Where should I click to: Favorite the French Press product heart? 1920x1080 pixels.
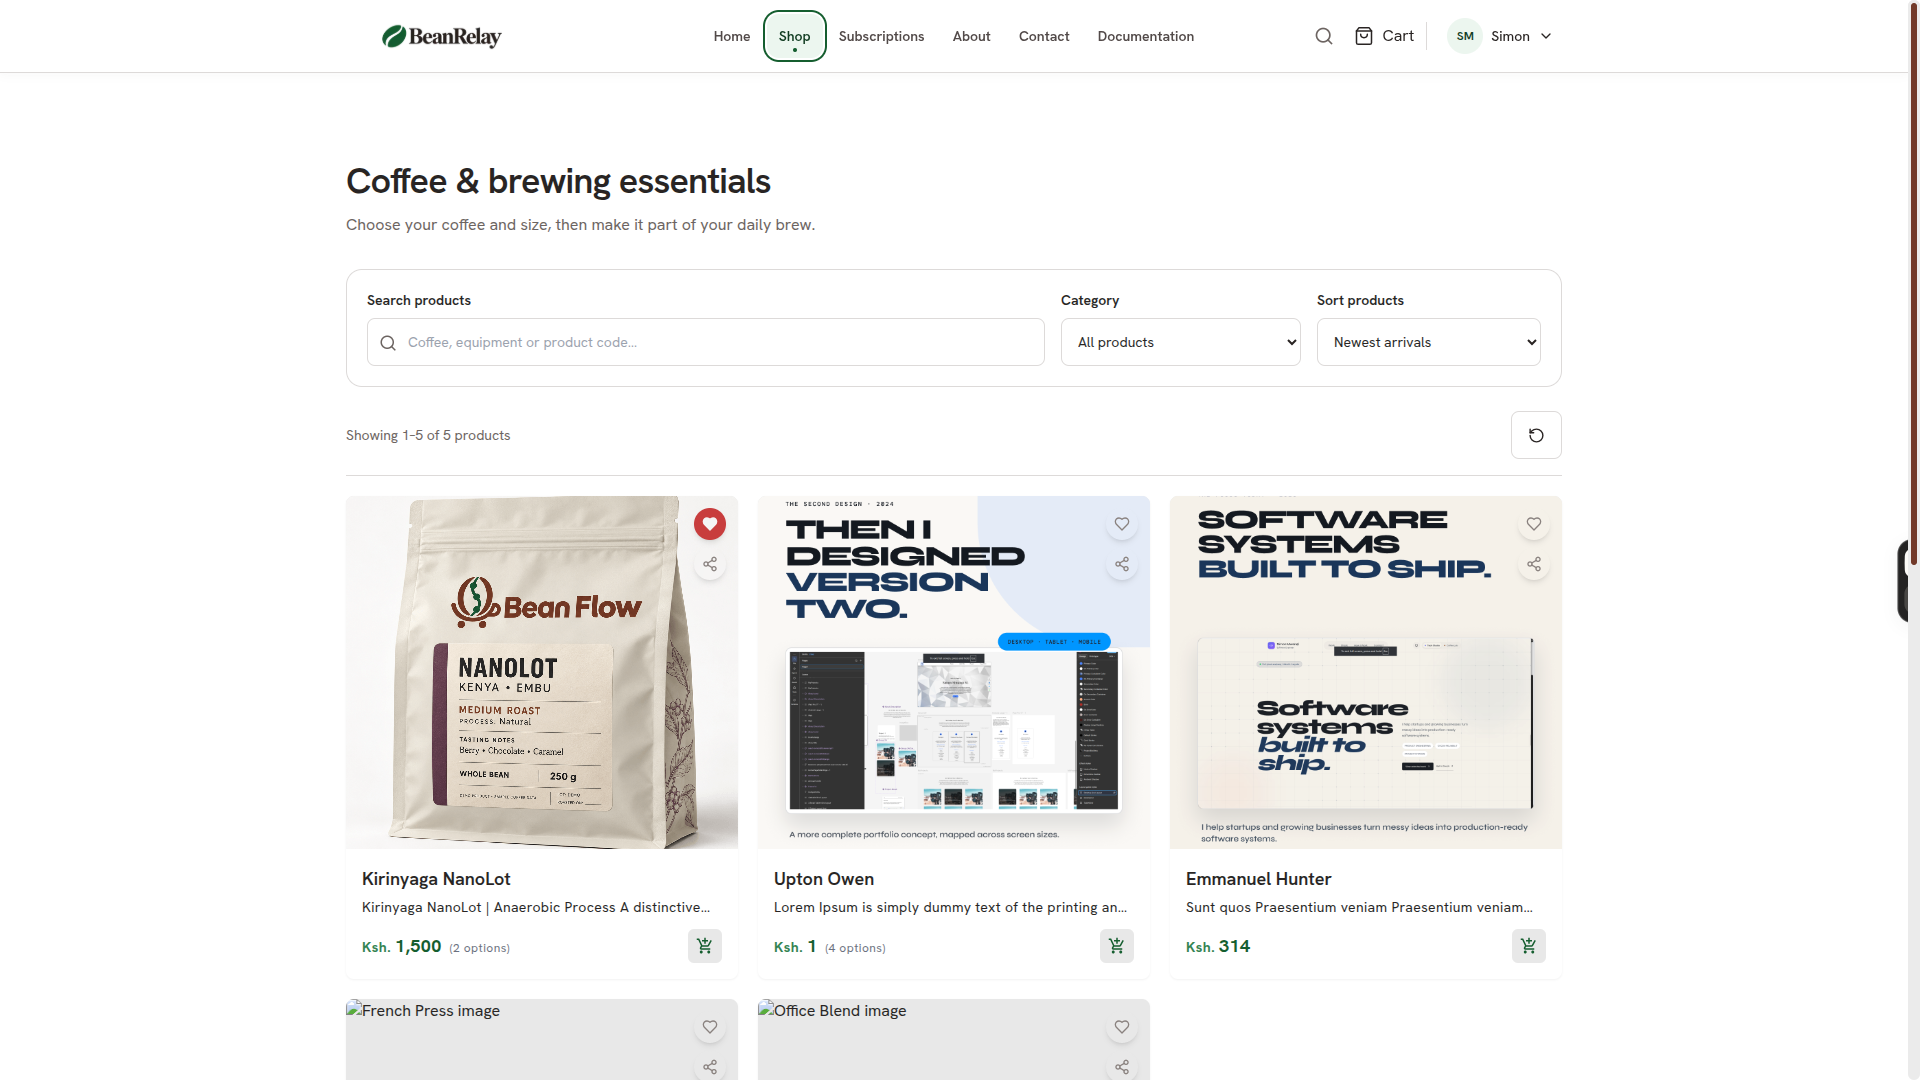[x=710, y=1027]
